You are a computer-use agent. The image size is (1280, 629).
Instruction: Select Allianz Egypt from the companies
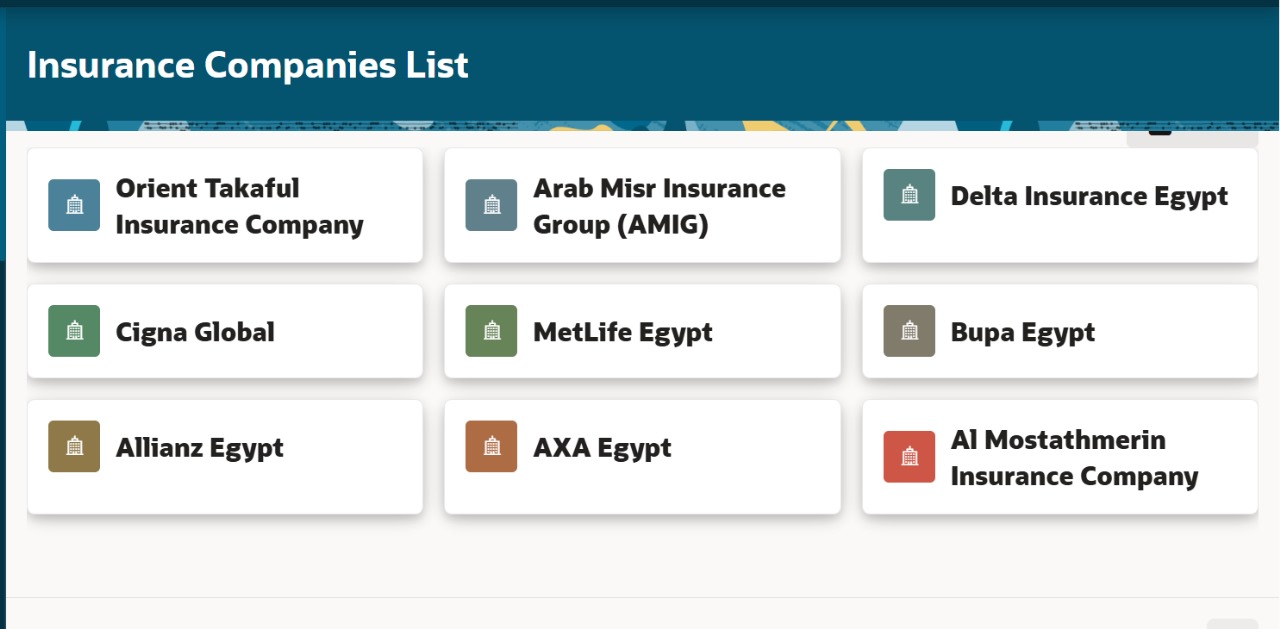[225, 456]
